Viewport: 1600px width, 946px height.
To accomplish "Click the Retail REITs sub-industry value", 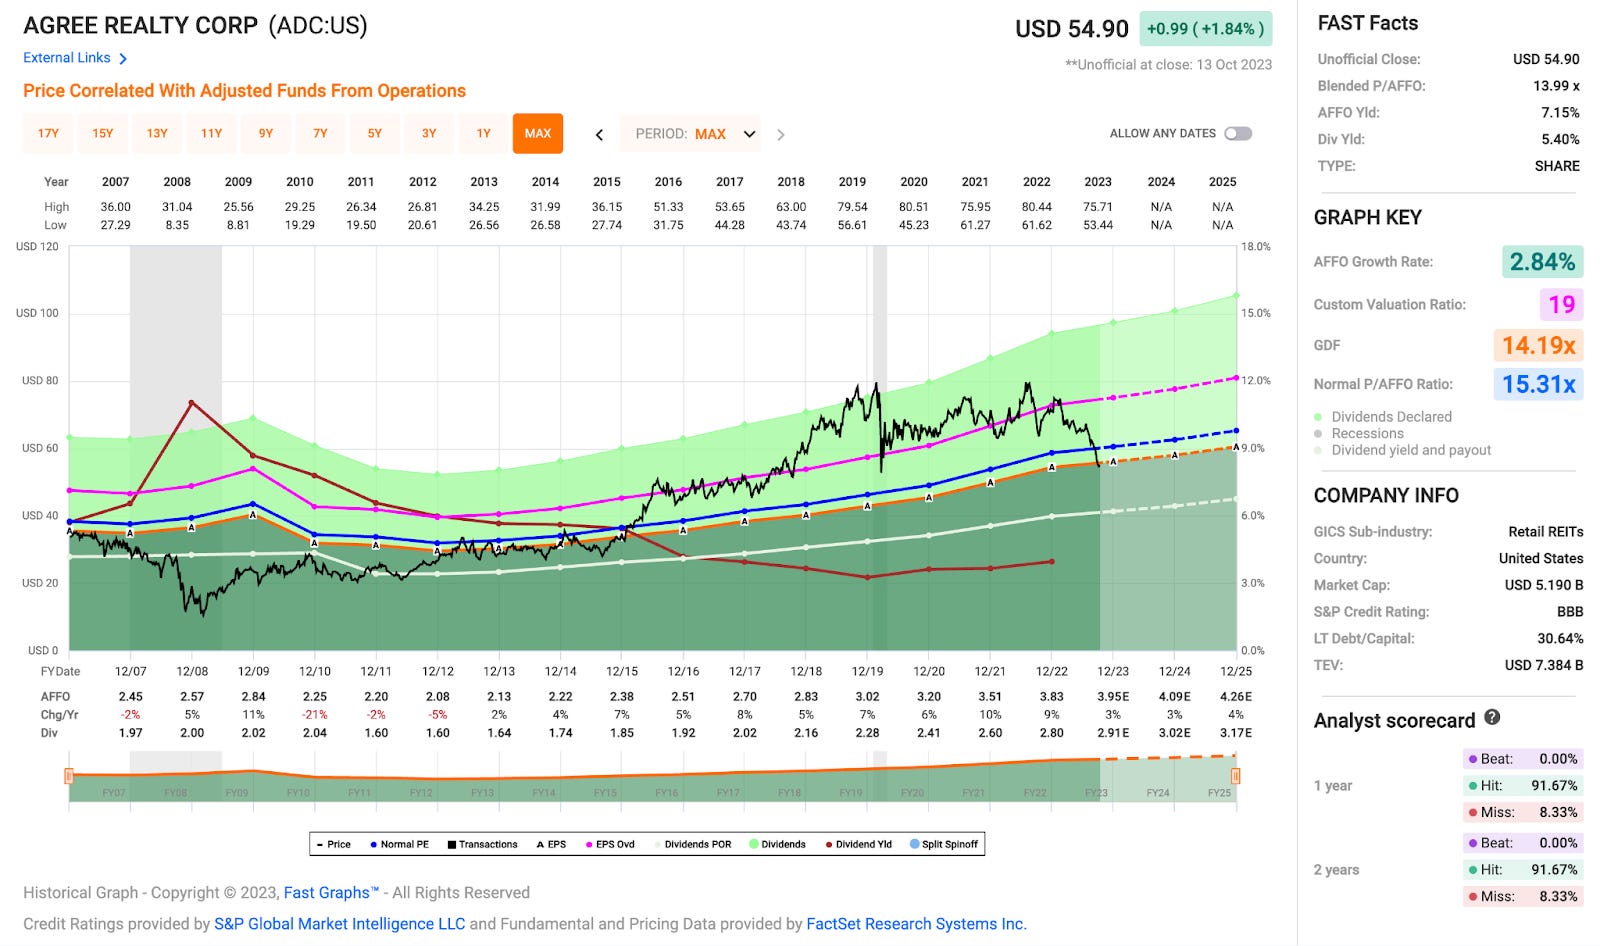I will coord(1546,532).
